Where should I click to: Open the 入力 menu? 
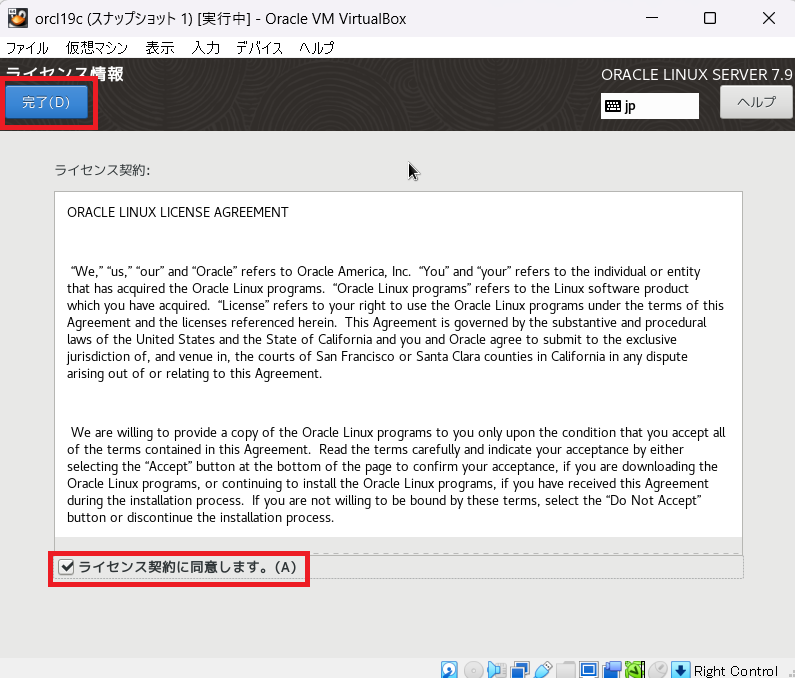pyautogui.click(x=206, y=47)
